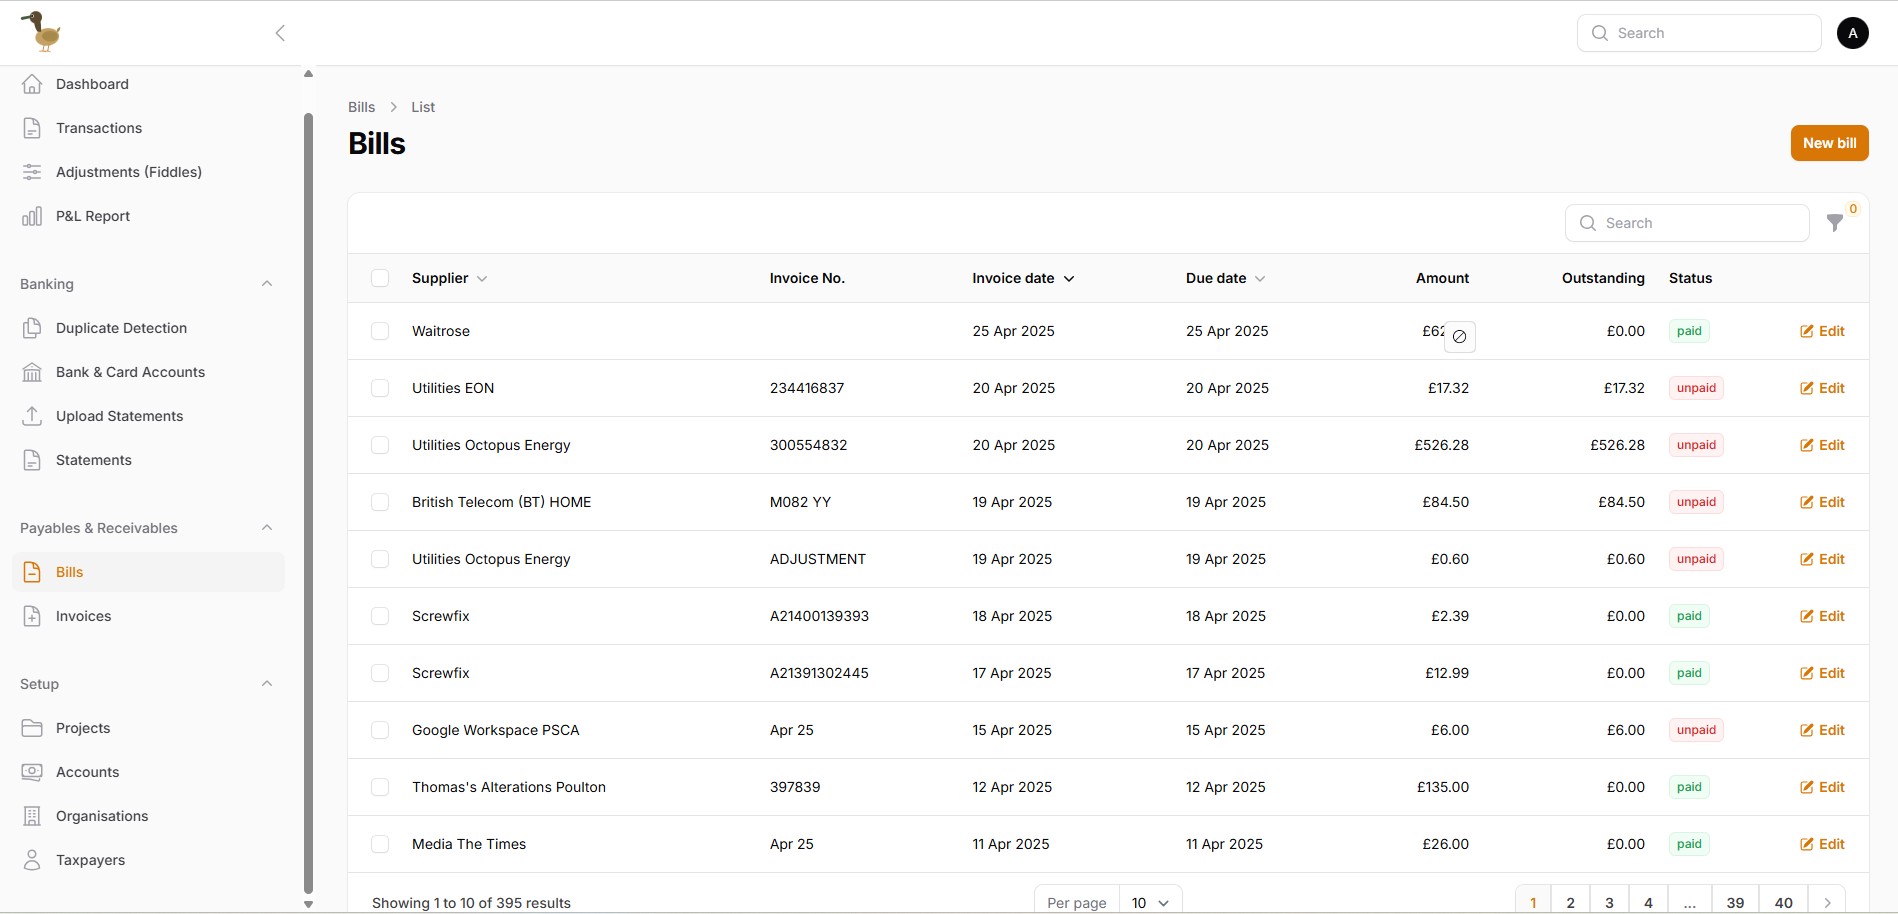Click the Bank & Card Accounts icon

[x=32, y=372]
